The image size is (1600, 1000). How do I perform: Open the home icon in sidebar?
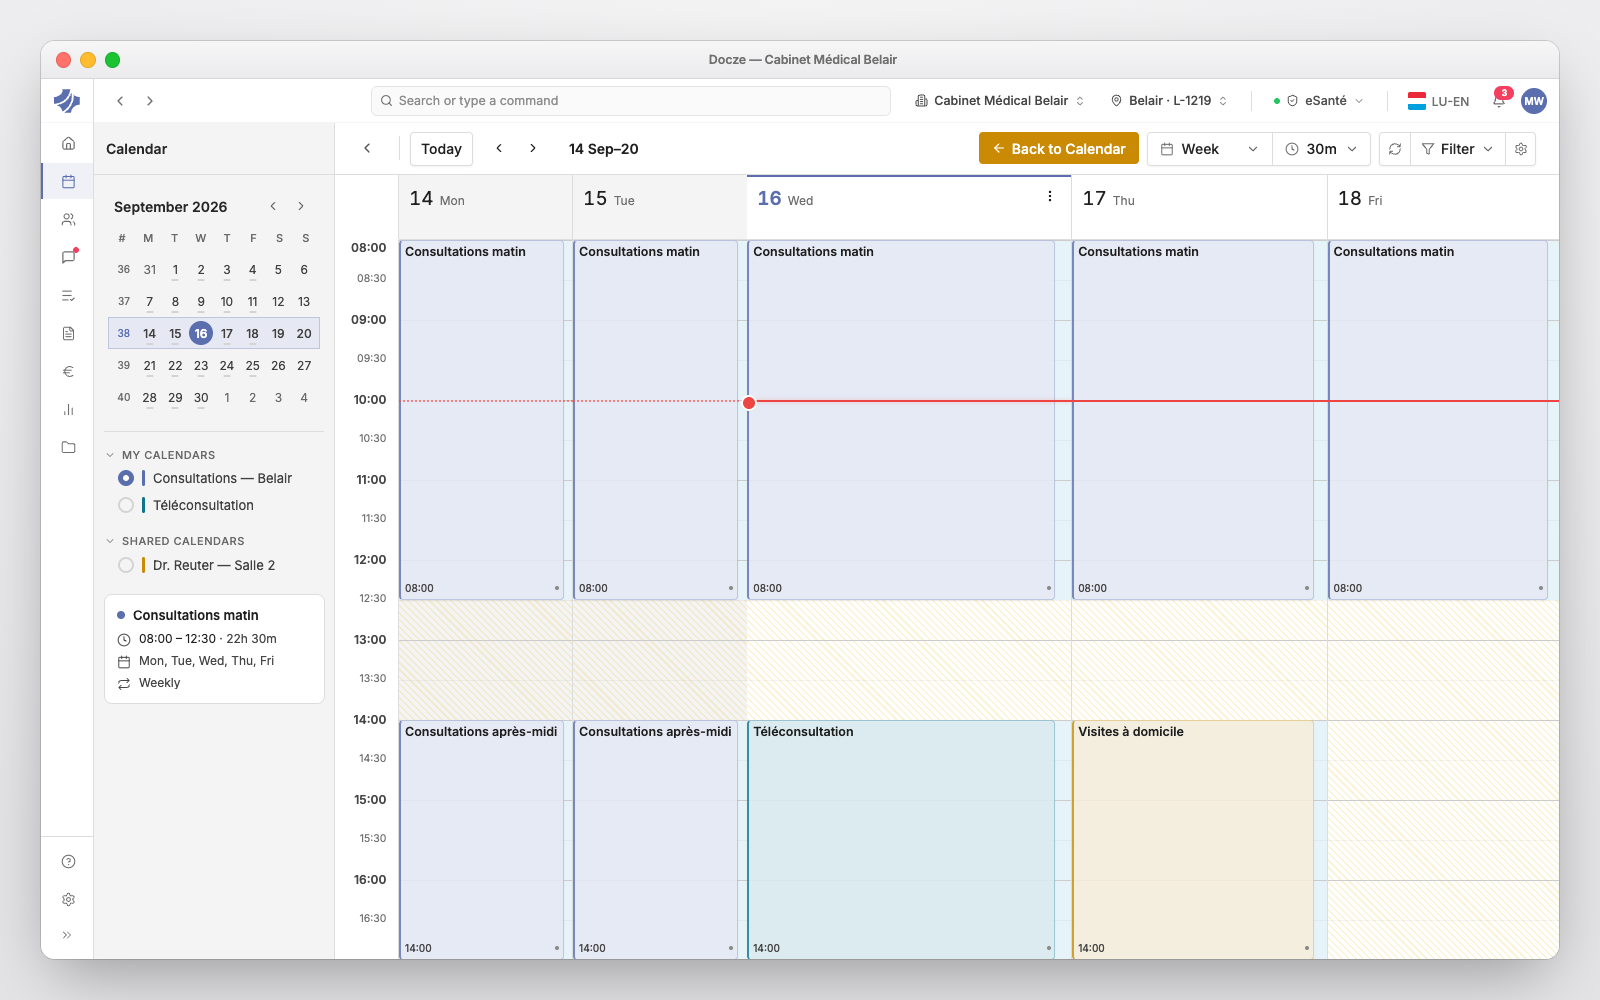(x=68, y=143)
